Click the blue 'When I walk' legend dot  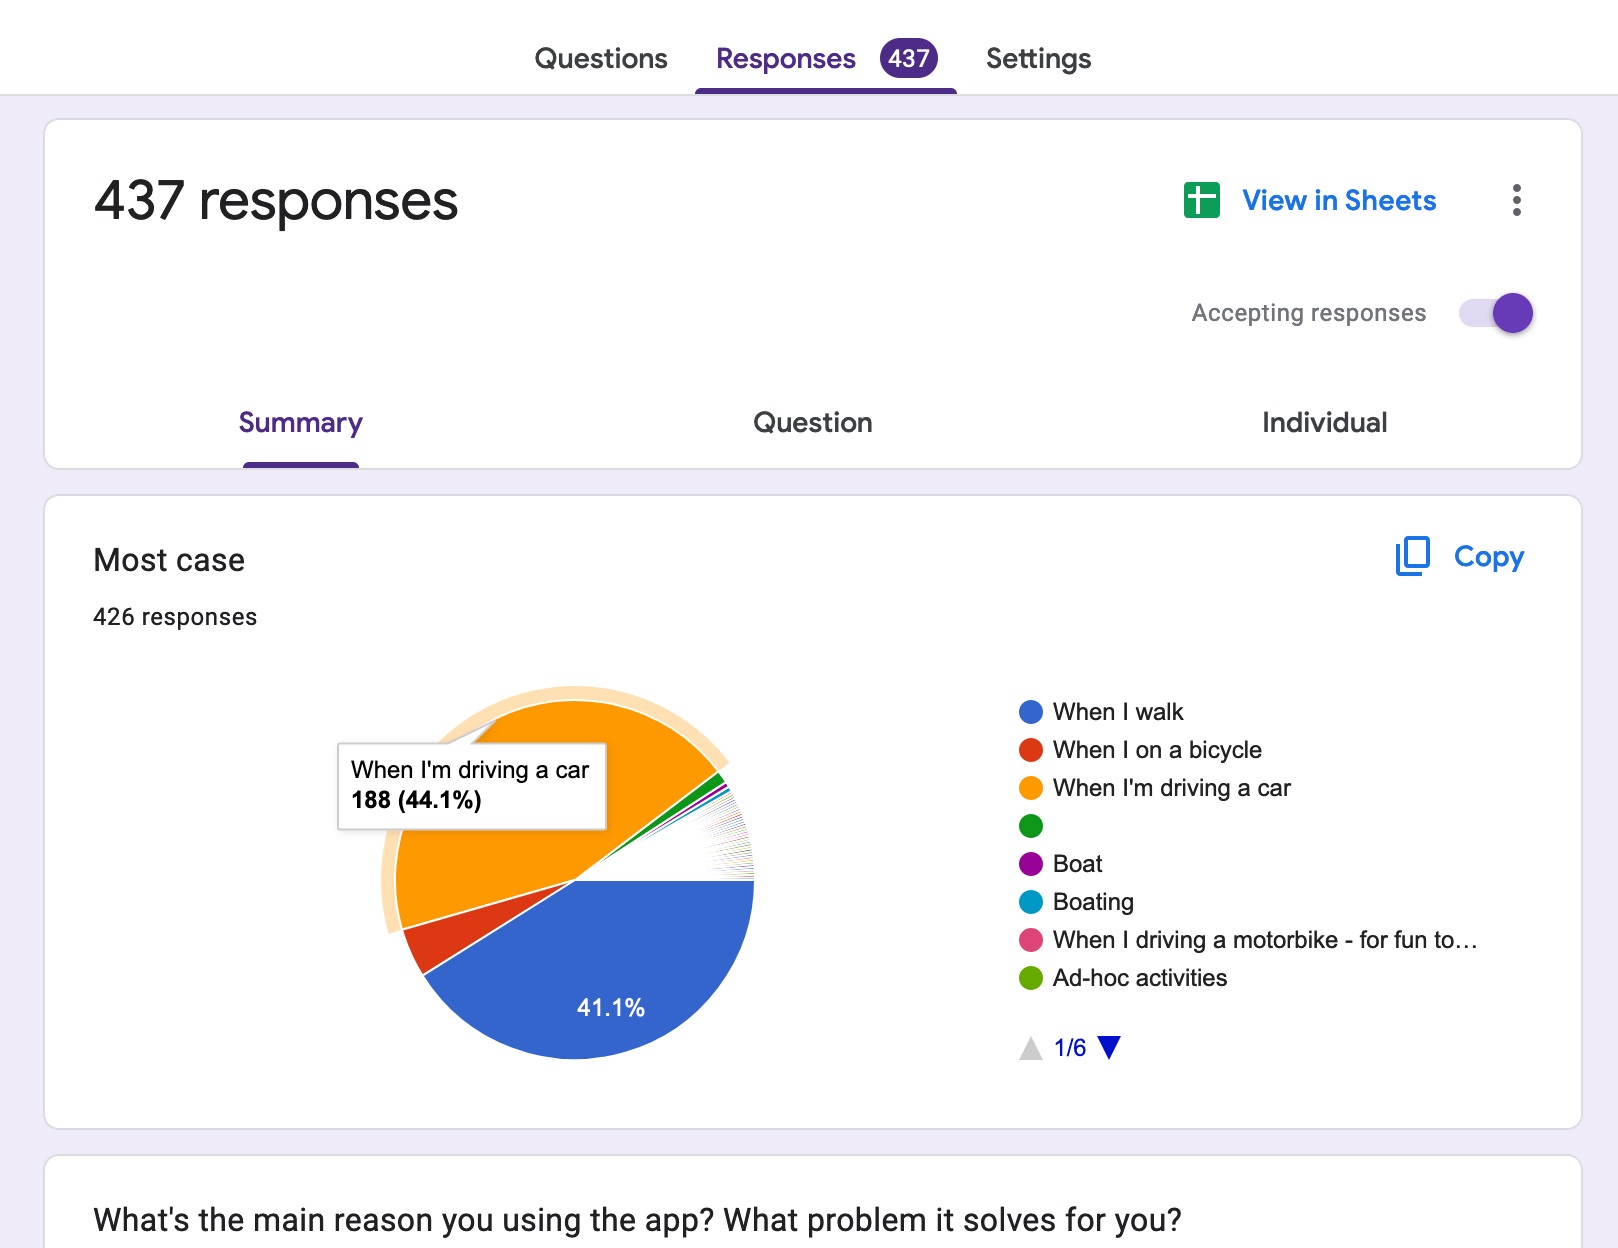[1030, 712]
